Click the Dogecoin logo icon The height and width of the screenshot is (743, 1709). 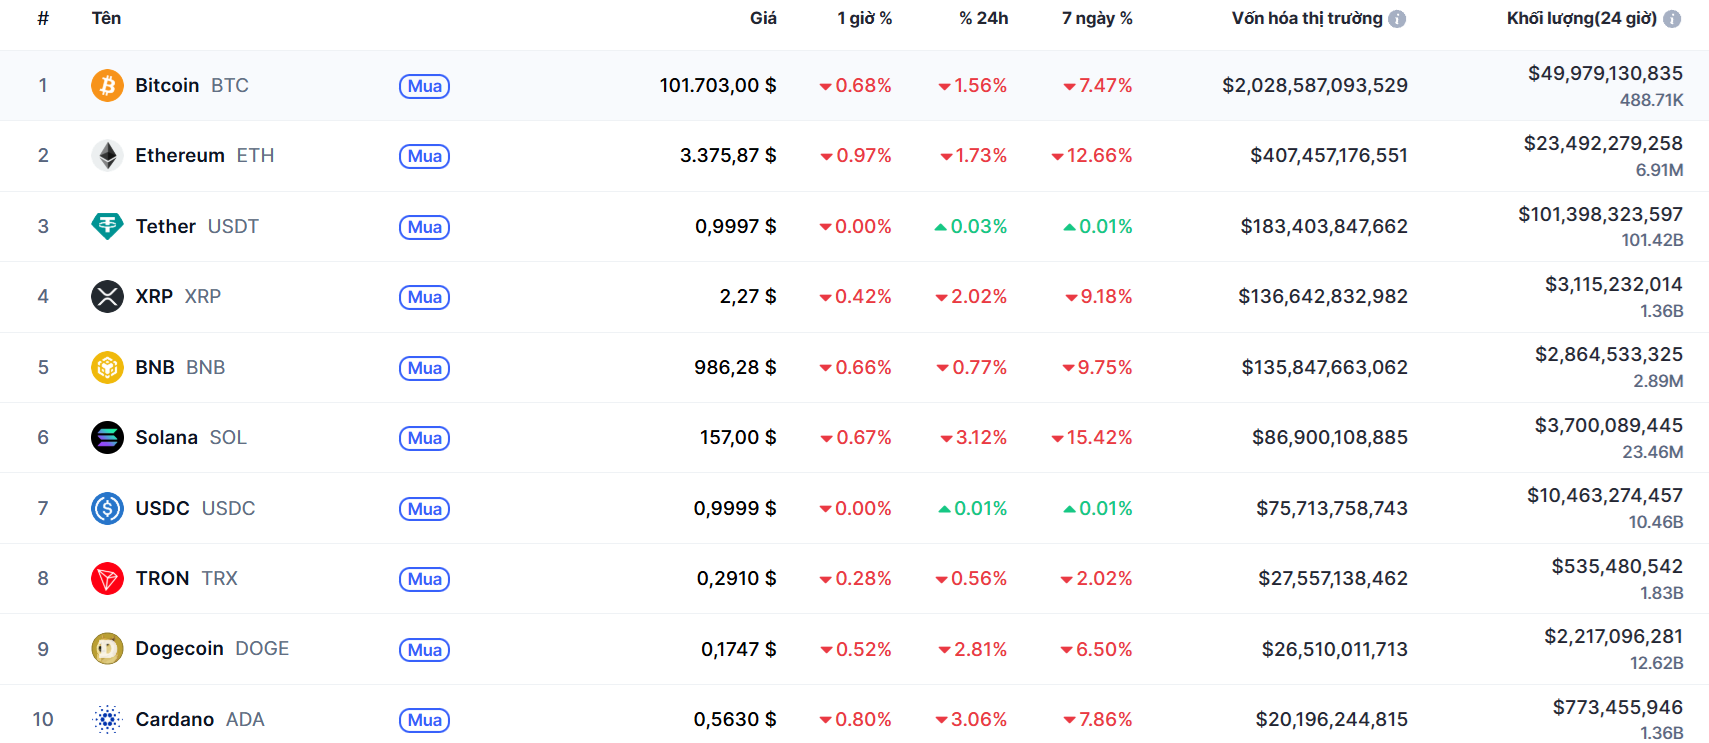107,649
